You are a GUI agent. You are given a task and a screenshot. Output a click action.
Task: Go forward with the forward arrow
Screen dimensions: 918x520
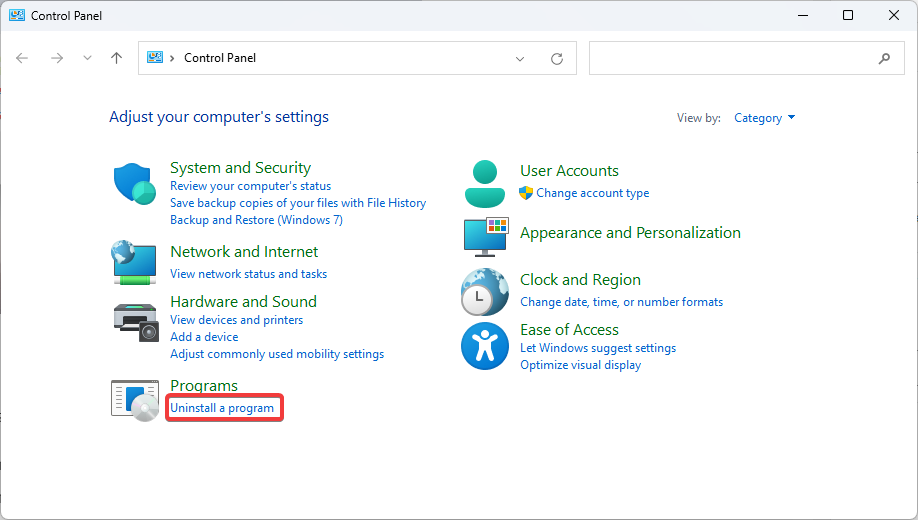(57, 58)
